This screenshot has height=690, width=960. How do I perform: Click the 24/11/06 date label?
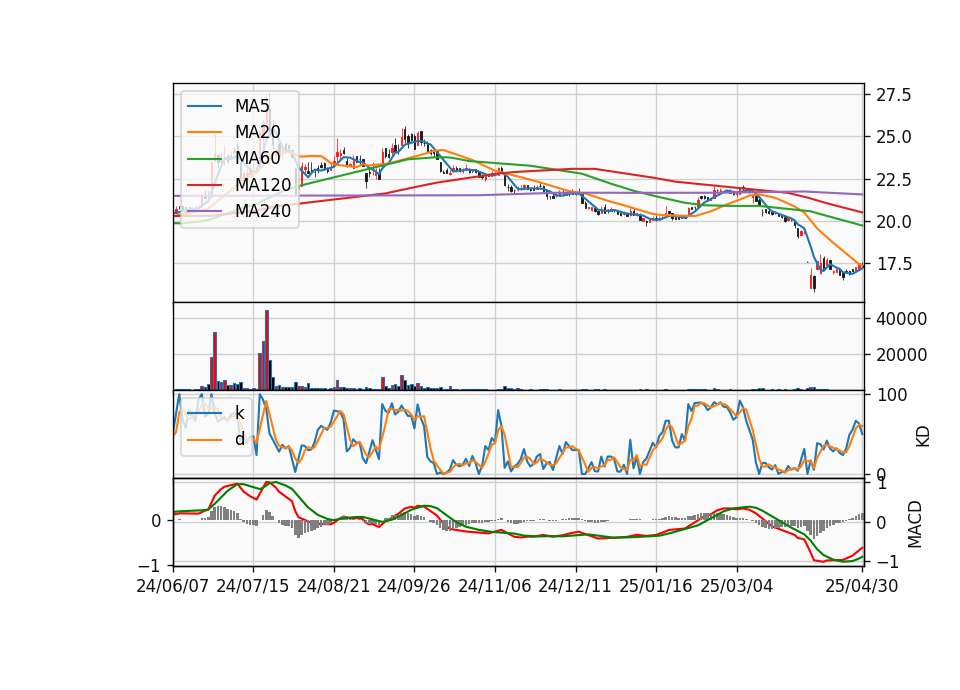click(495, 587)
